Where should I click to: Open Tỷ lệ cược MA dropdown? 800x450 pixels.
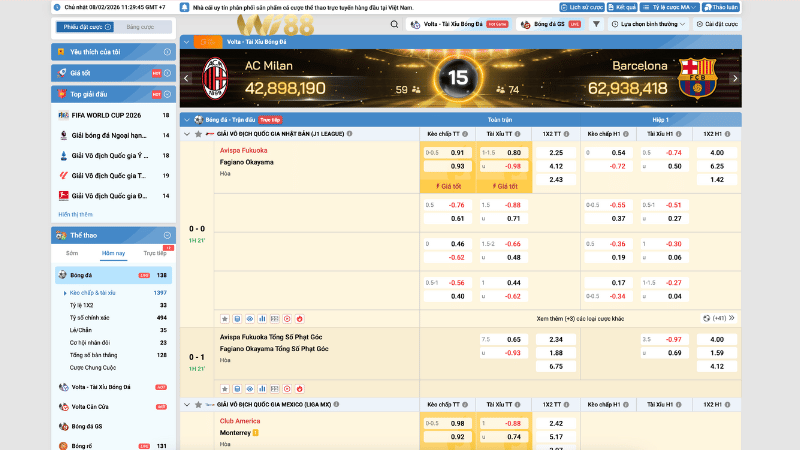[x=669, y=7]
